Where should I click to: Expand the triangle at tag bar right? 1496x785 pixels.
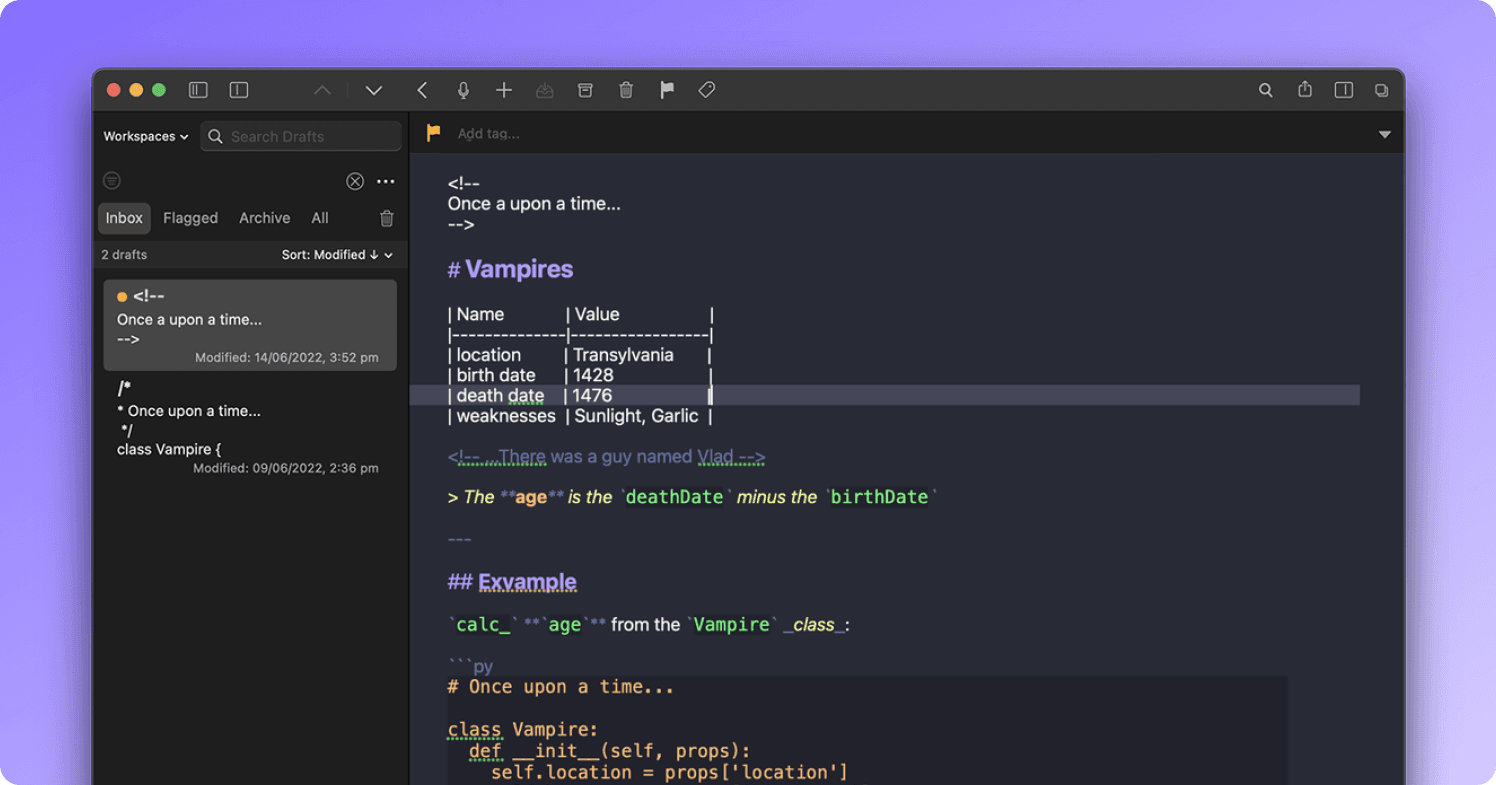(x=1384, y=134)
